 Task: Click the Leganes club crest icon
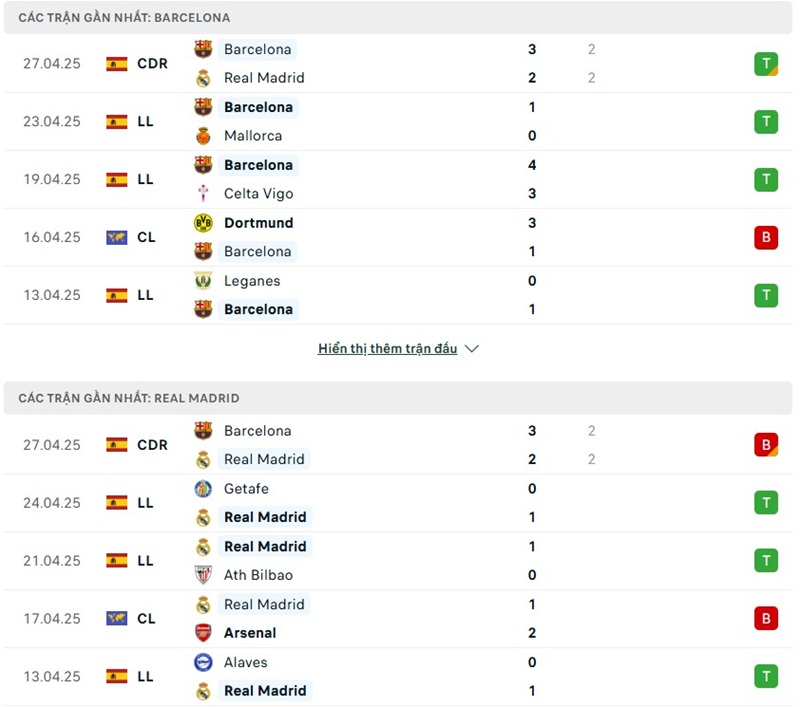203,281
